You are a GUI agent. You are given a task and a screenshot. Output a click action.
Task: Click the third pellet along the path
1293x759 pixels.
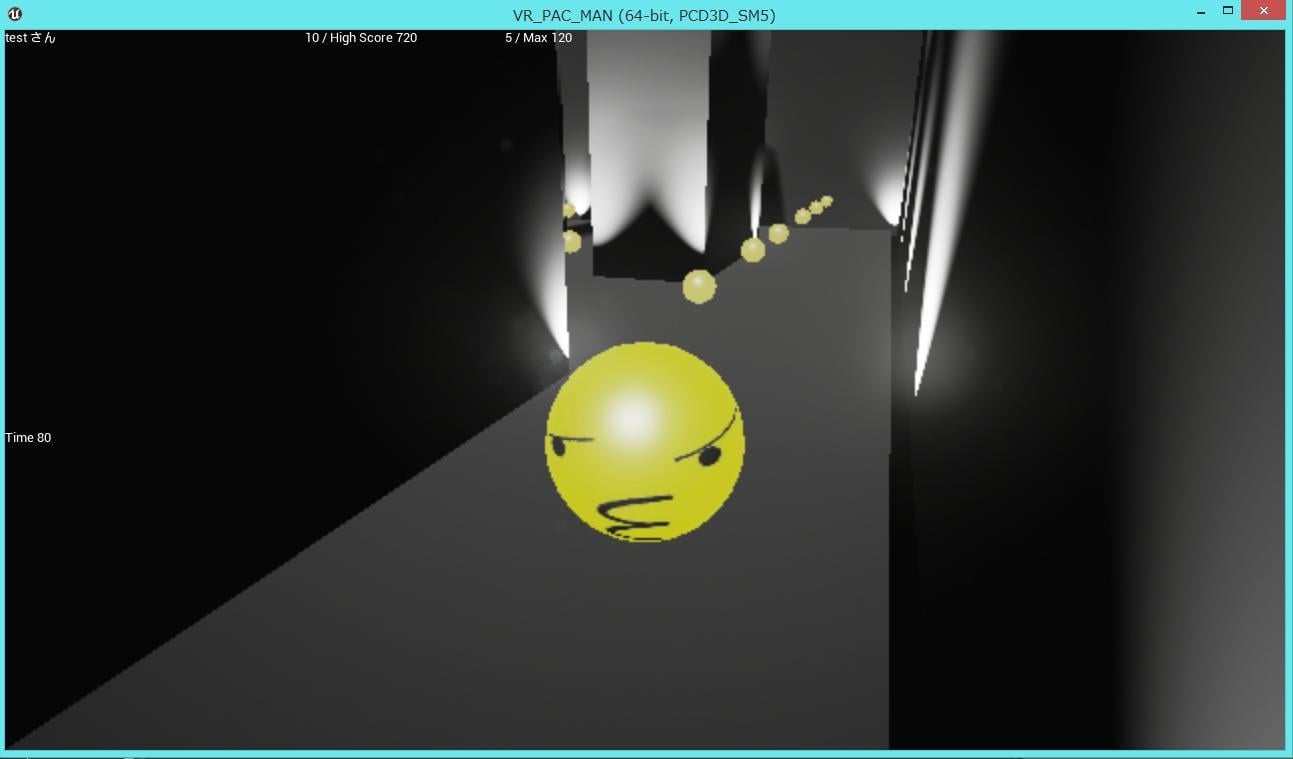[x=778, y=234]
